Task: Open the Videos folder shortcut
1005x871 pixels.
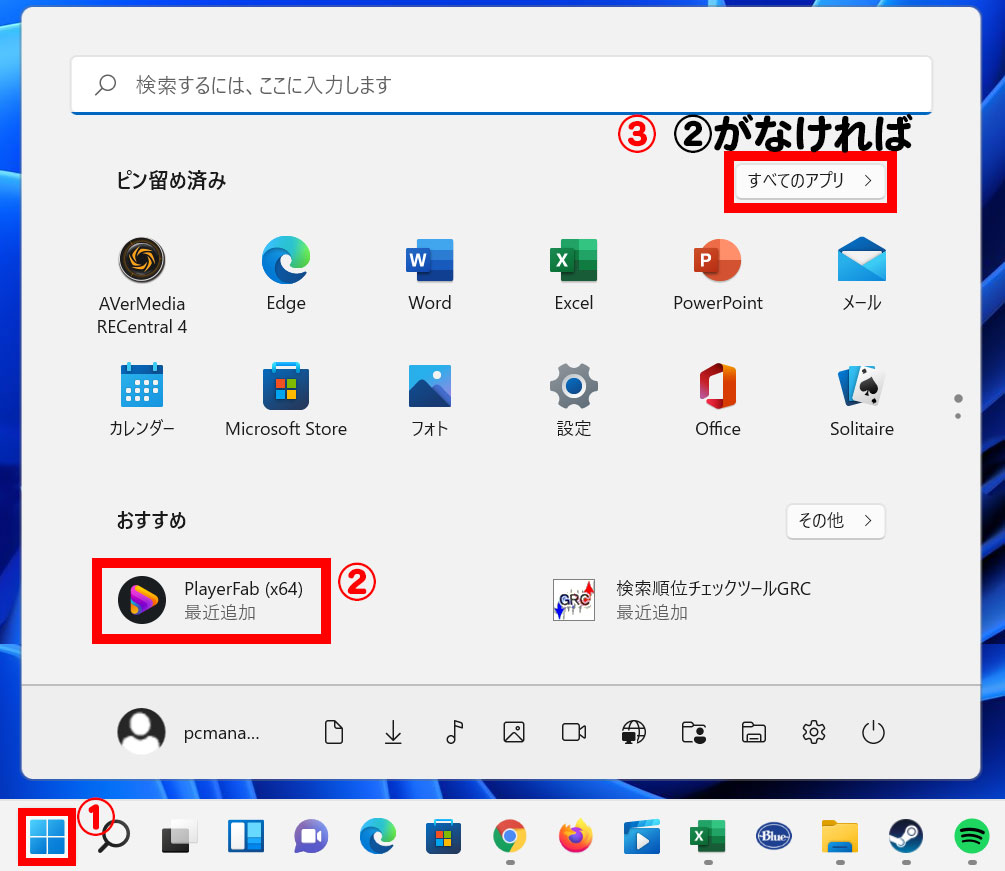Action: point(574,732)
